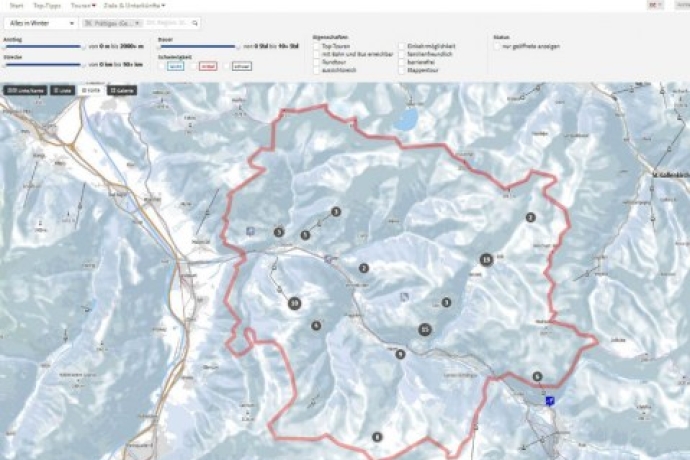This screenshot has height=460, width=690.
Task: Toggle 'nur geöffnete anzeigen' status checkbox
Action: click(499, 46)
